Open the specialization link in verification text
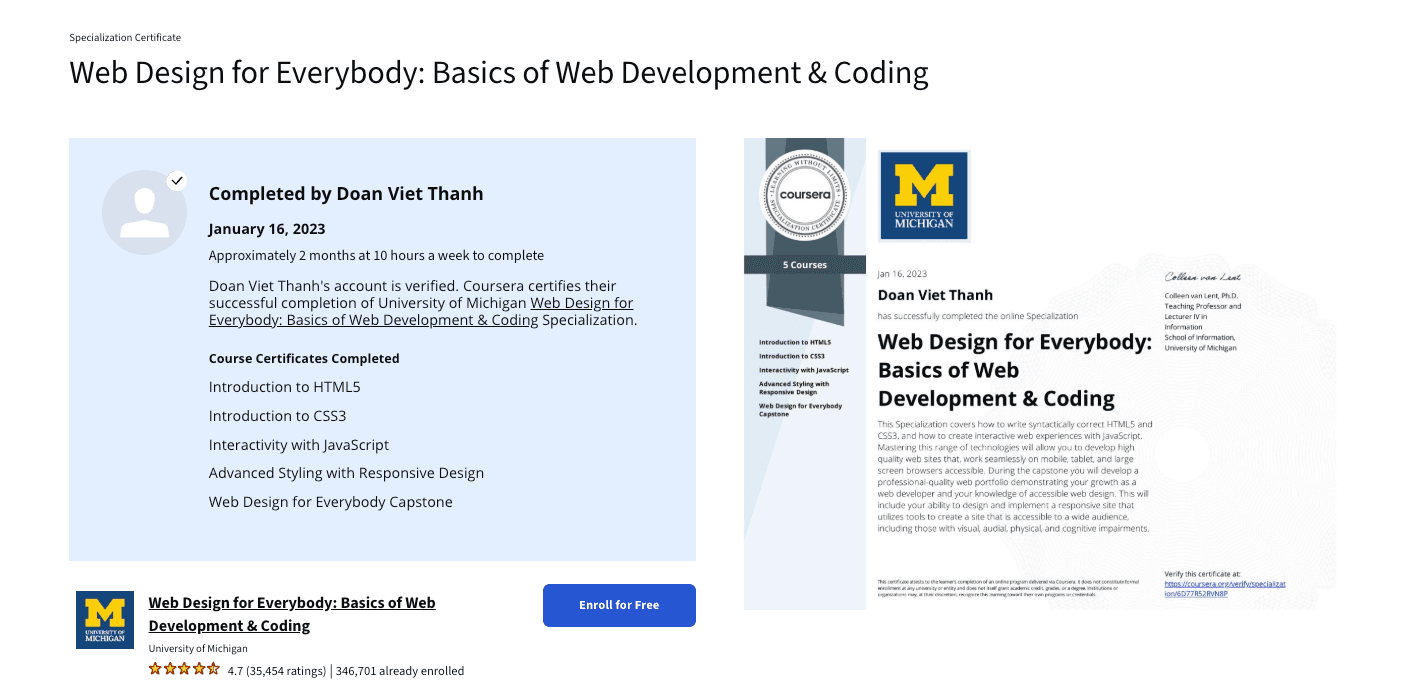The height and width of the screenshot is (694, 1422). (x=421, y=311)
